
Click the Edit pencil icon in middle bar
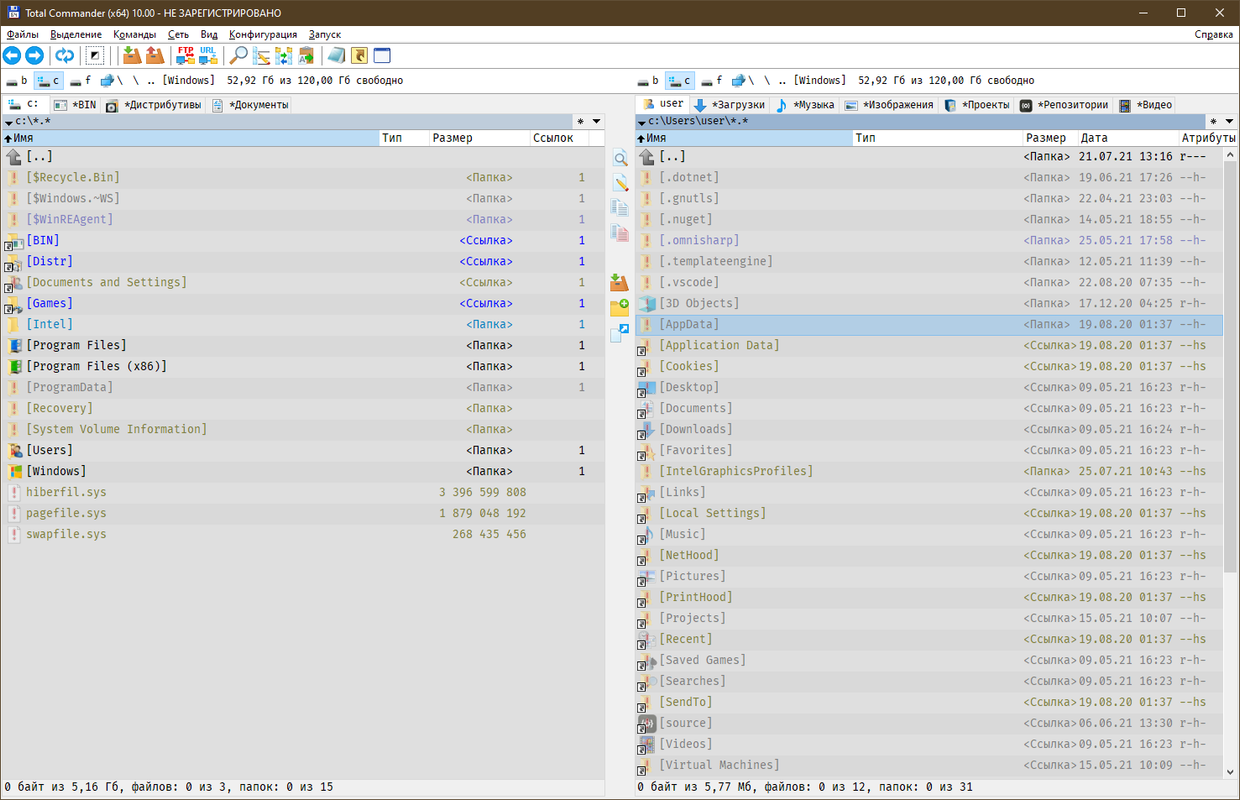(x=620, y=184)
